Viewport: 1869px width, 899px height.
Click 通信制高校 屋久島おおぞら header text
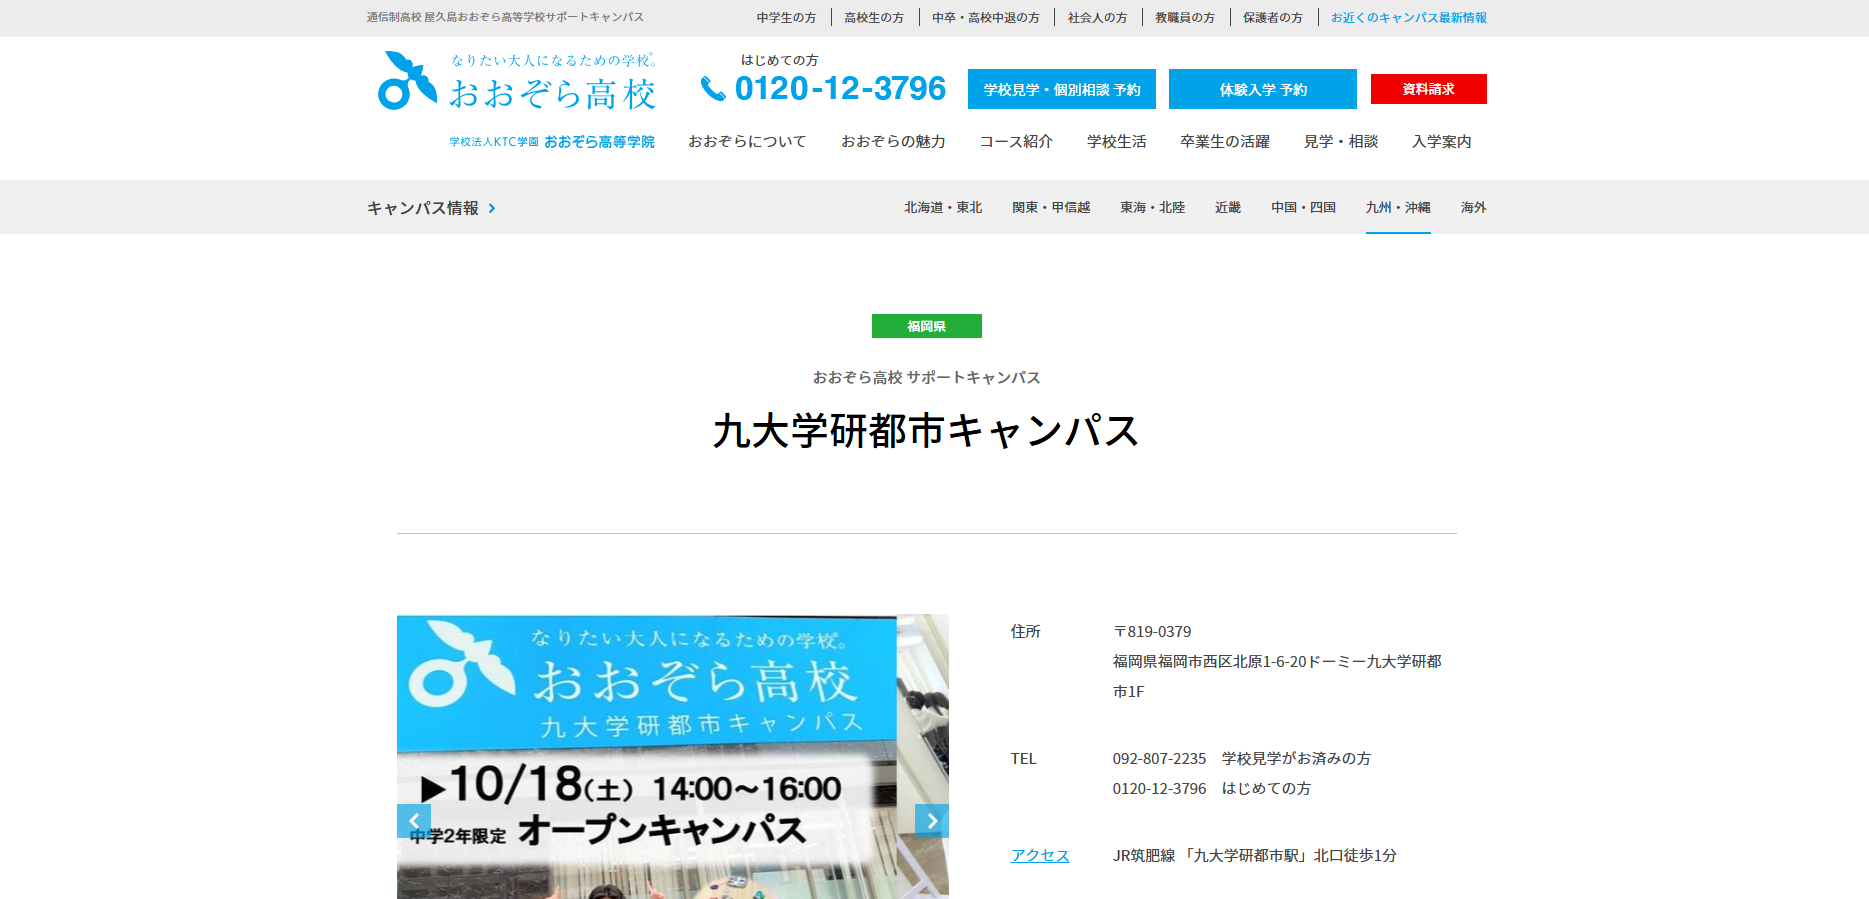click(x=505, y=17)
